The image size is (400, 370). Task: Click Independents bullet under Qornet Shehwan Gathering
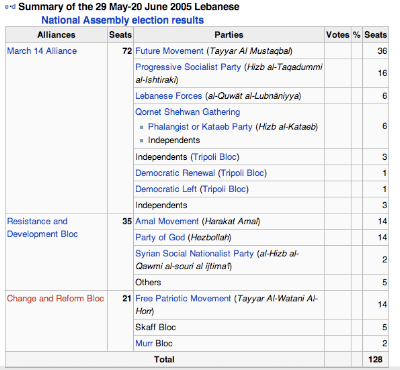(174, 140)
